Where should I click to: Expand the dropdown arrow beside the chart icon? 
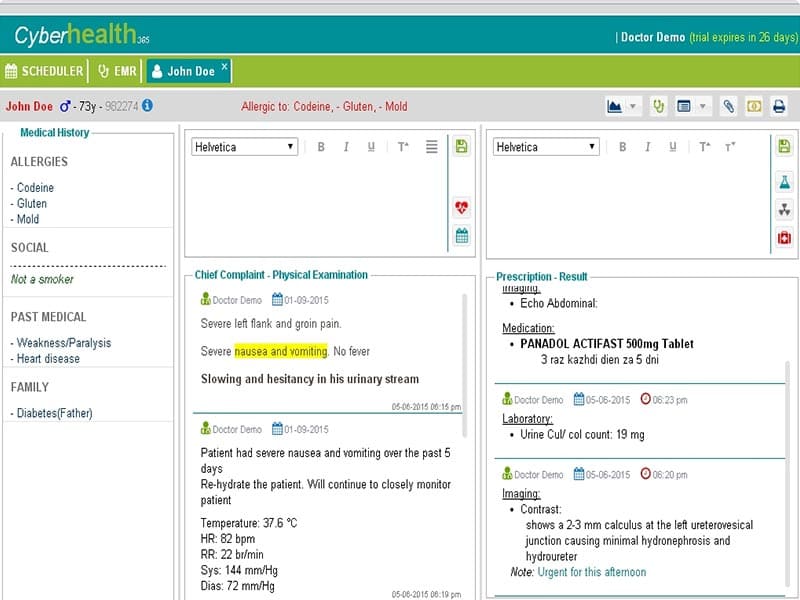pos(633,106)
